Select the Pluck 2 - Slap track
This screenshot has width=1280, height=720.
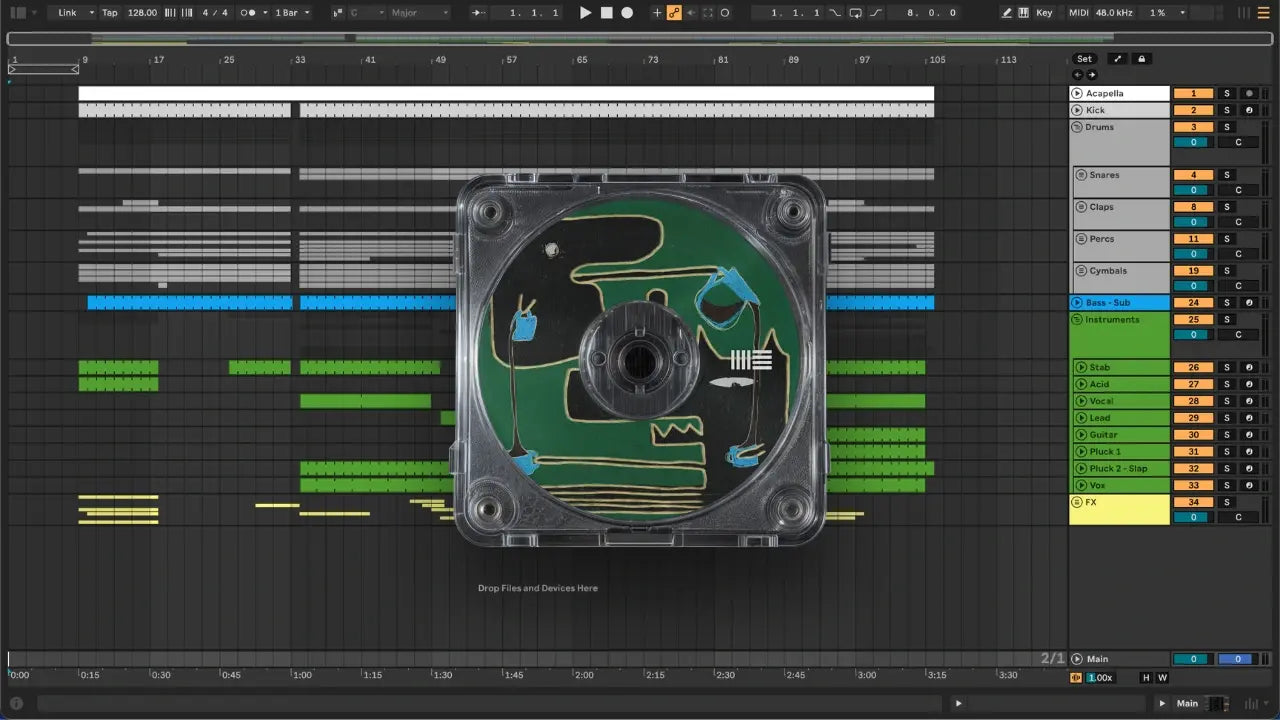tap(1120, 469)
